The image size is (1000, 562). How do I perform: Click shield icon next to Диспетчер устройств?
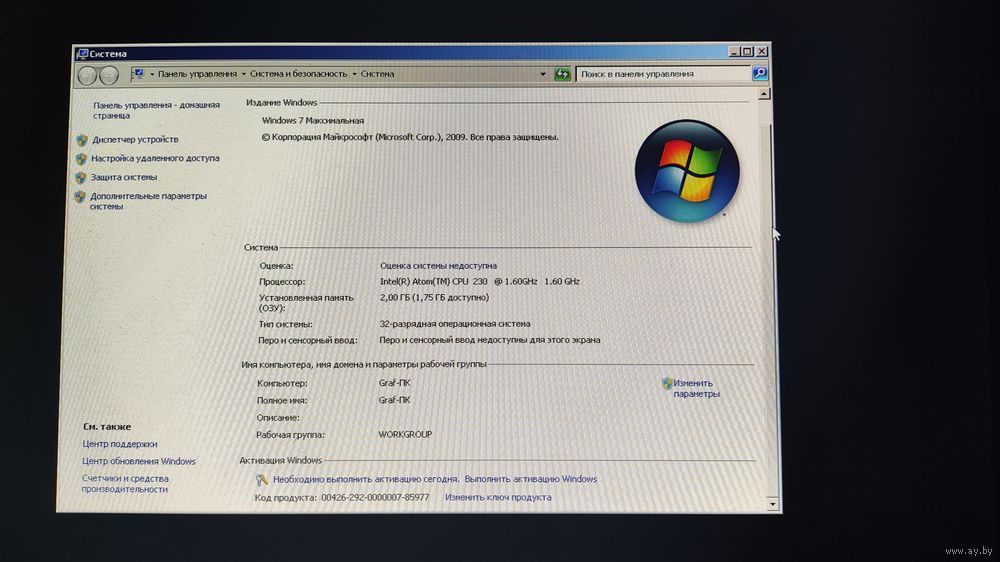click(82, 140)
